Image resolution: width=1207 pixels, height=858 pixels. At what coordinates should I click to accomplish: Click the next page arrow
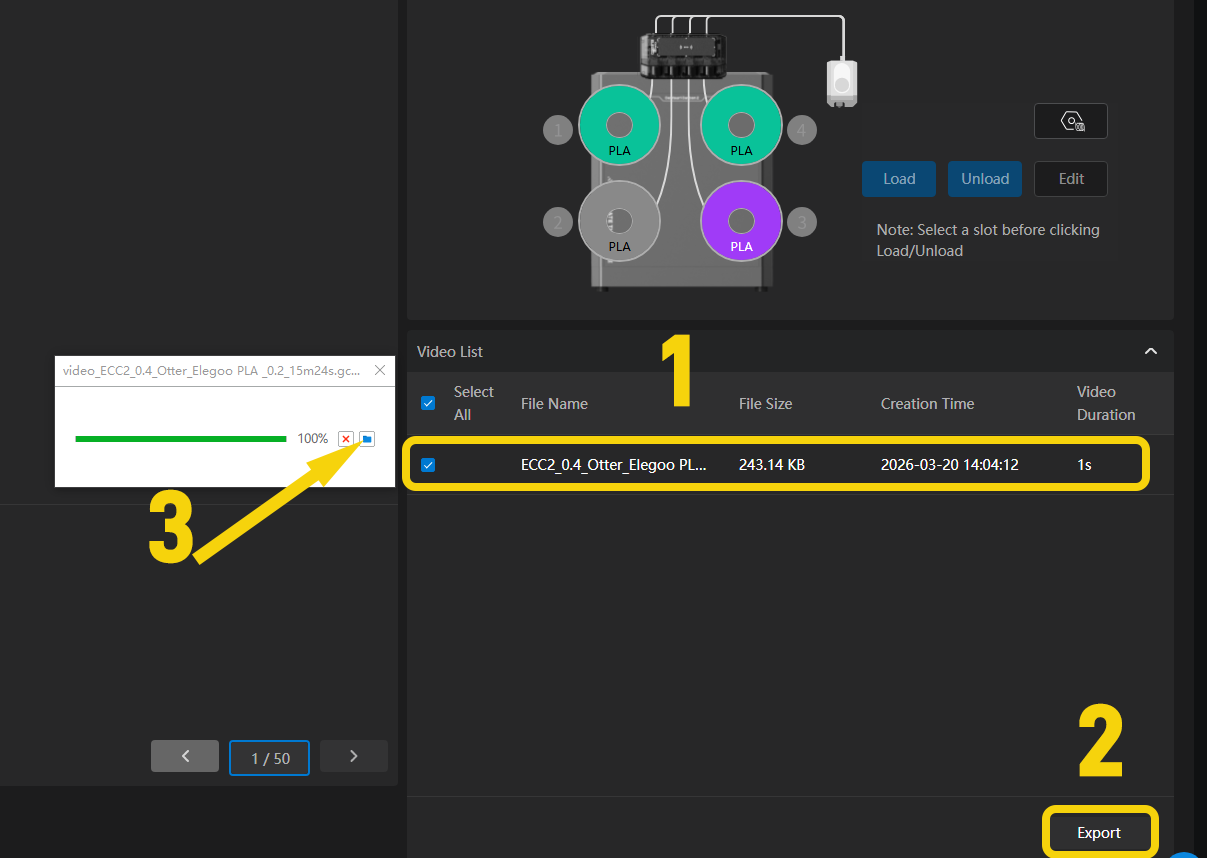353,756
